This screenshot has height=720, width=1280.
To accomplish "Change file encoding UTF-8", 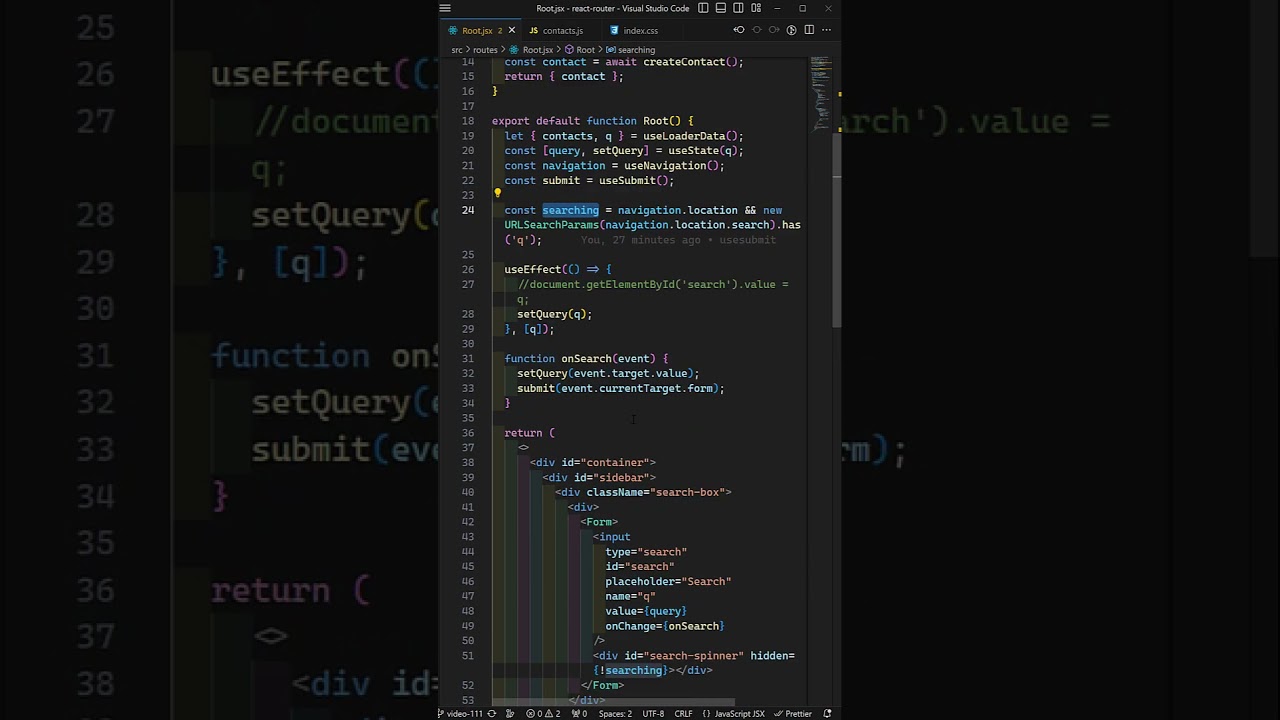I will pyautogui.click(x=653, y=714).
